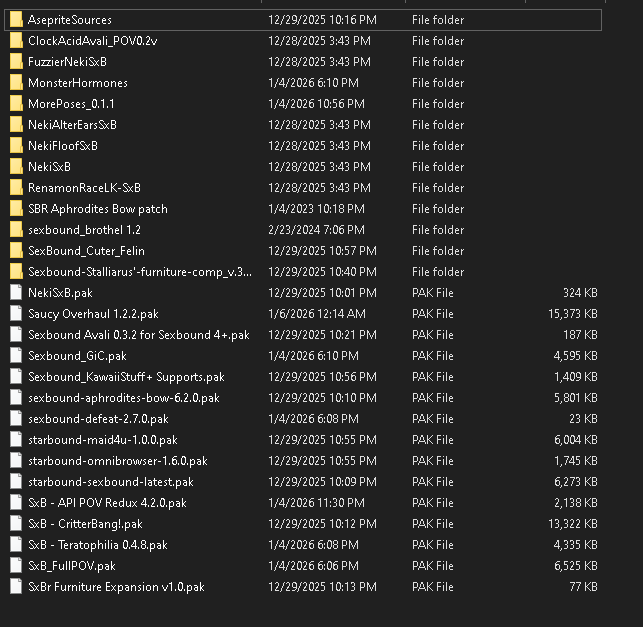Image resolution: width=643 pixels, height=627 pixels.
Task: Click the name SBR Aphrodites Bow patch
Action: (x=98, y=209)
